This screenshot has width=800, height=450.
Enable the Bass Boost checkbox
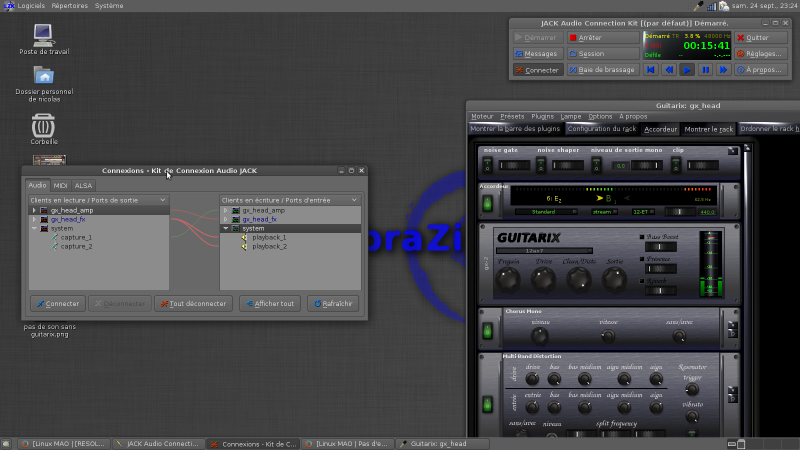pyautogui.click(x=642, y=237)
